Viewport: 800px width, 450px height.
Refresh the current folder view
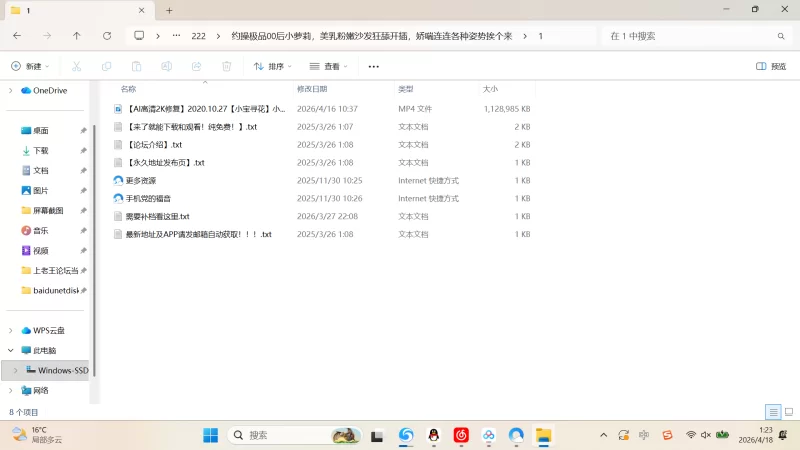click(107, 35)
